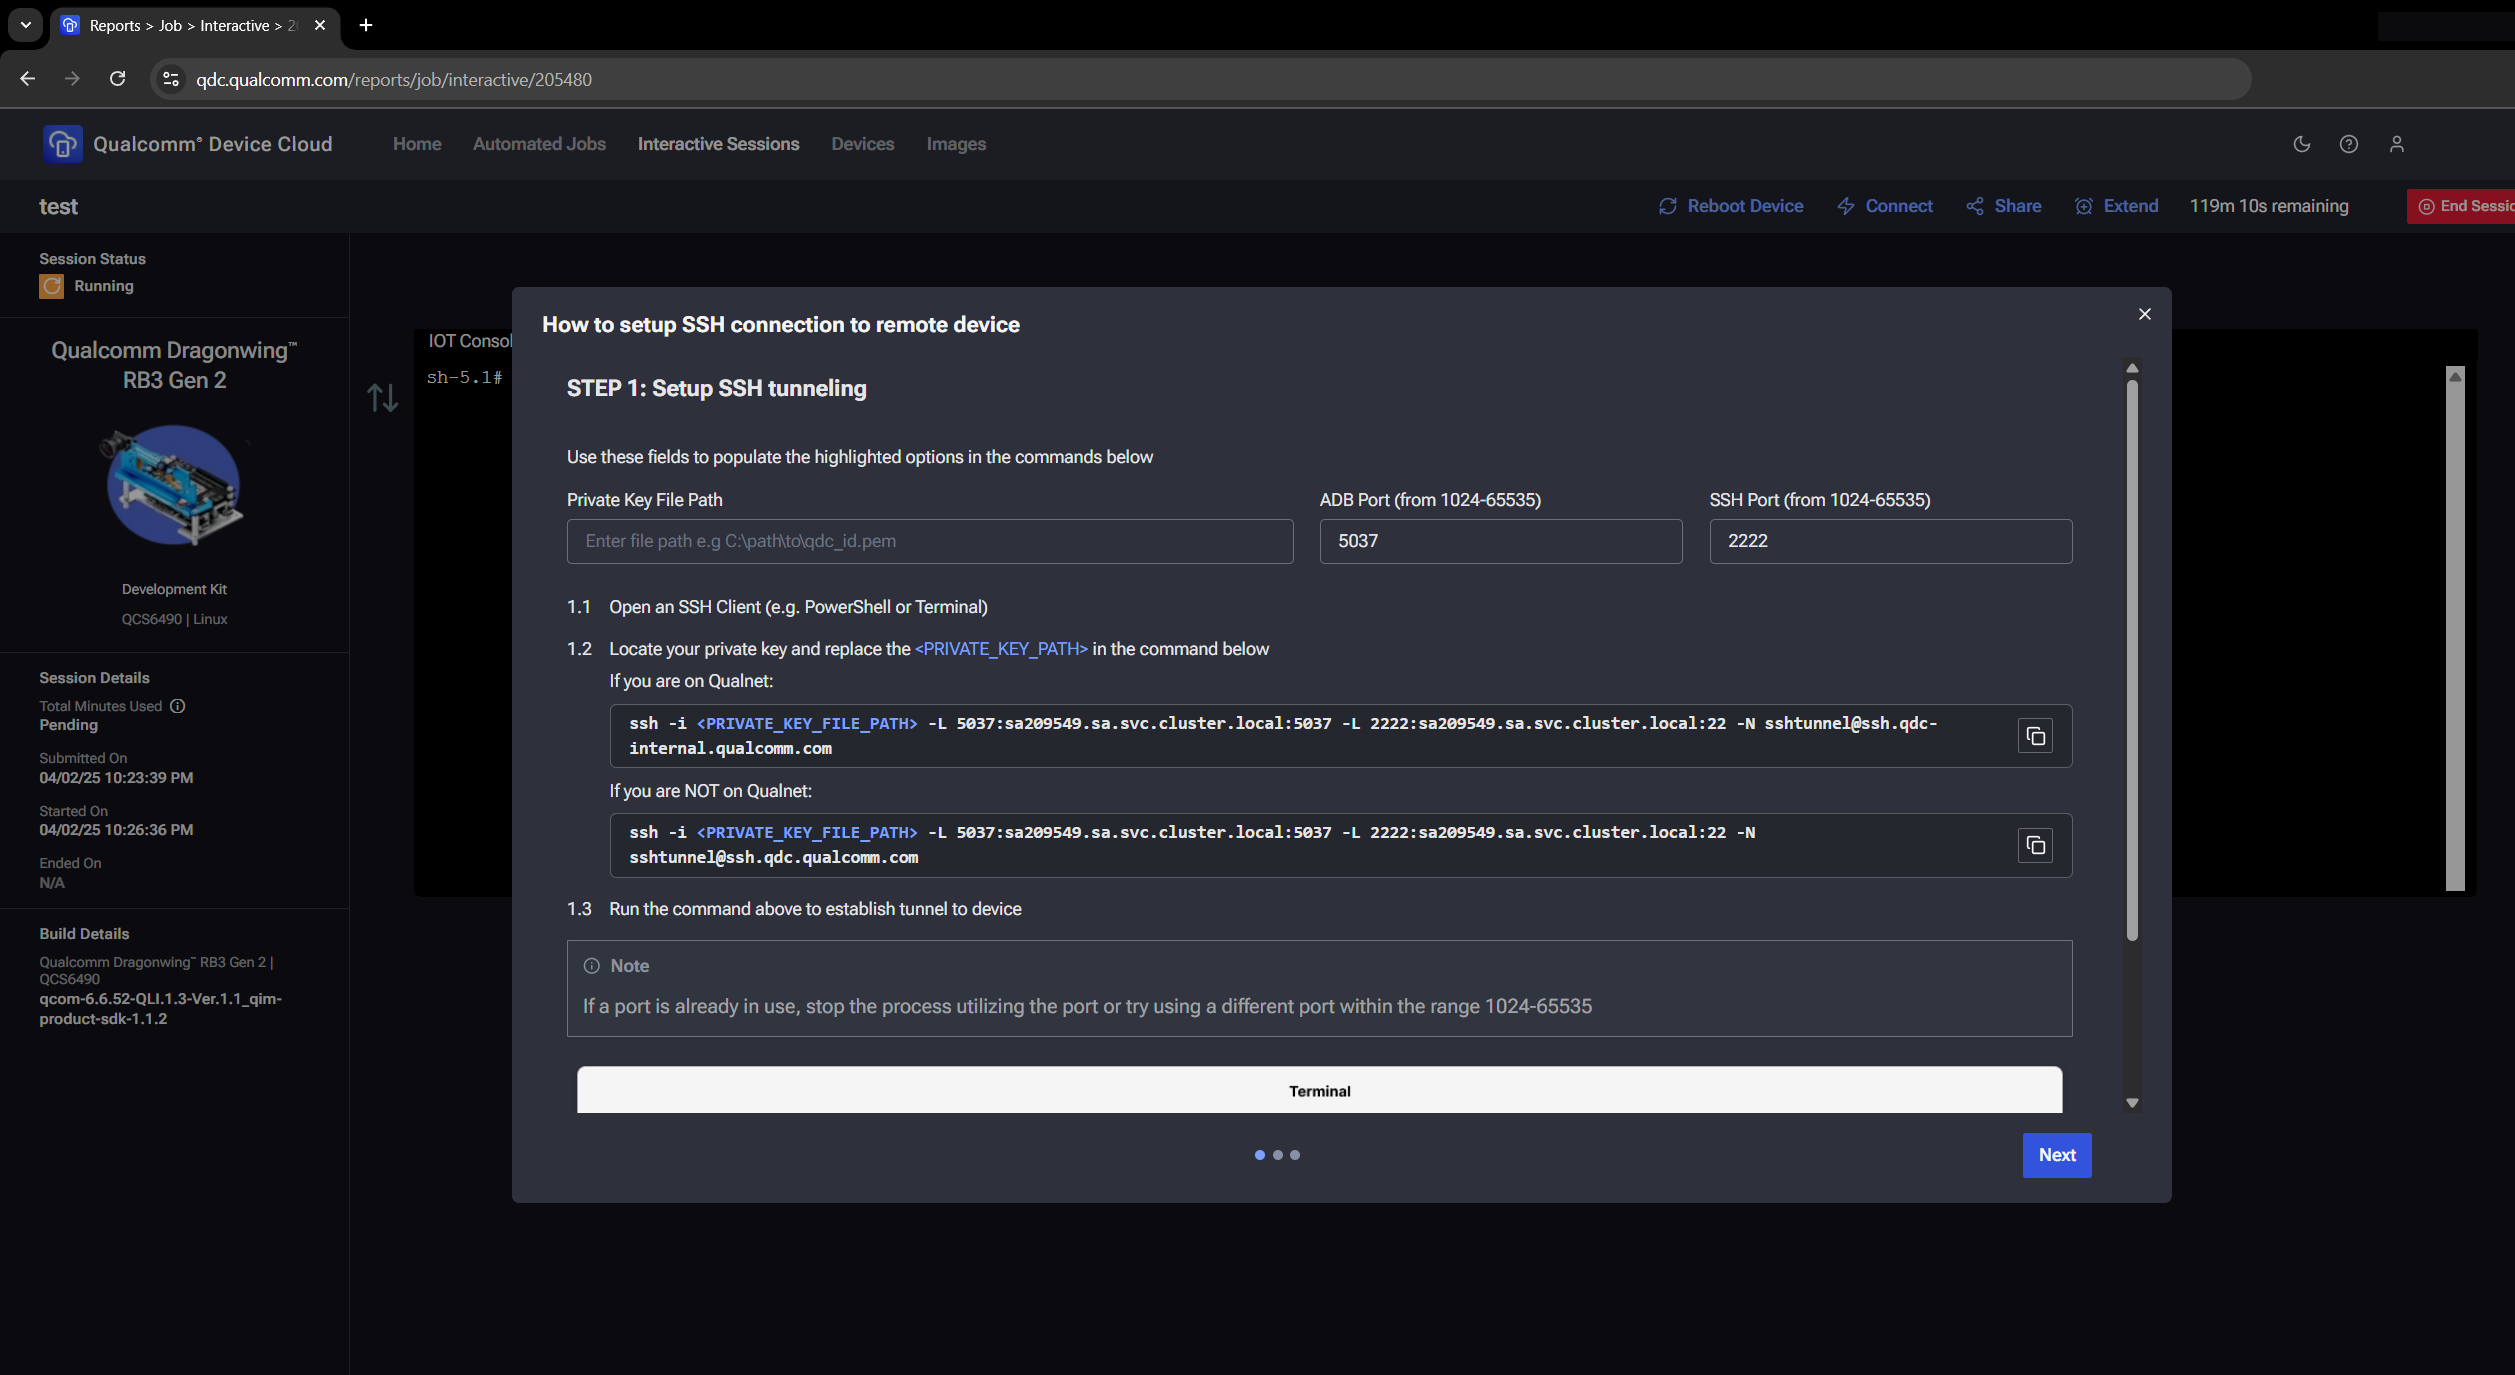Open the user account profile icon

click(x=2397, y=144)
